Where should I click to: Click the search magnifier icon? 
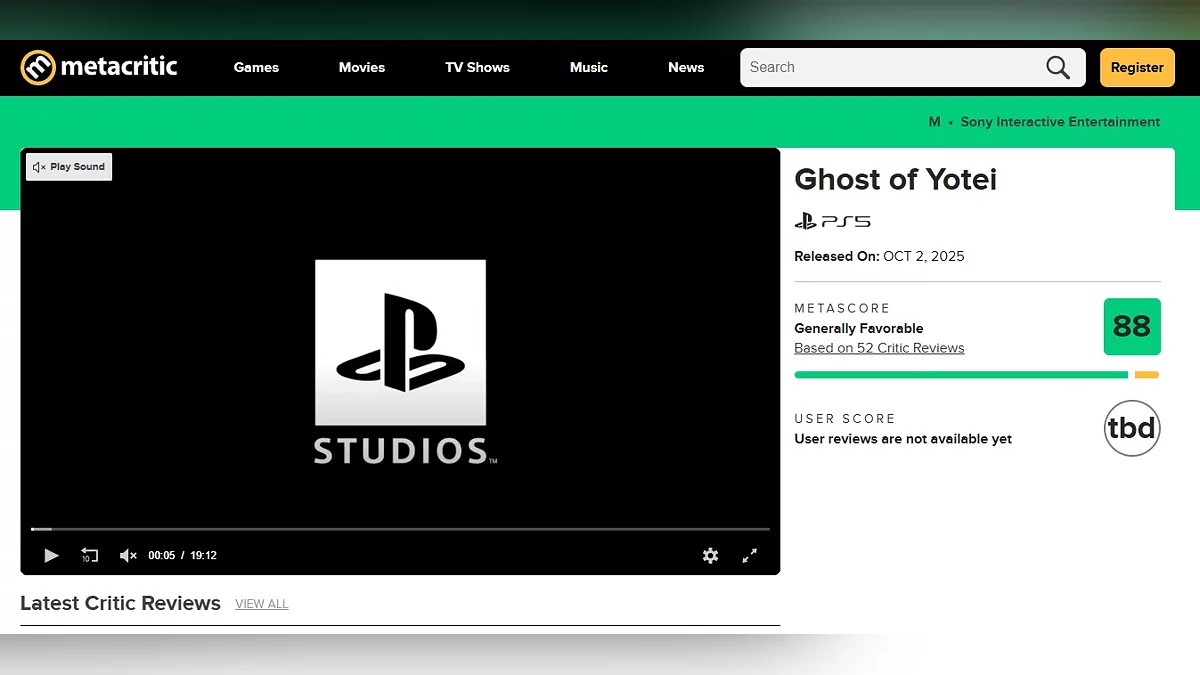pyautogui.click(x=1058, y=67)
